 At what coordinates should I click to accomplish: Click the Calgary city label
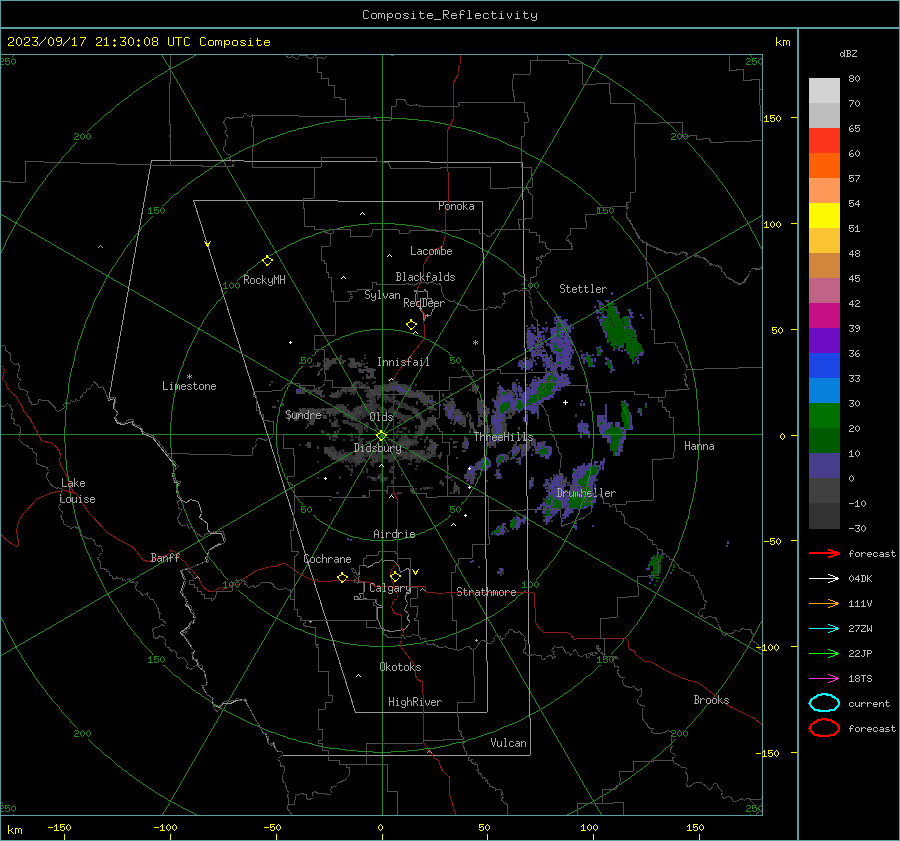point(390,588)
